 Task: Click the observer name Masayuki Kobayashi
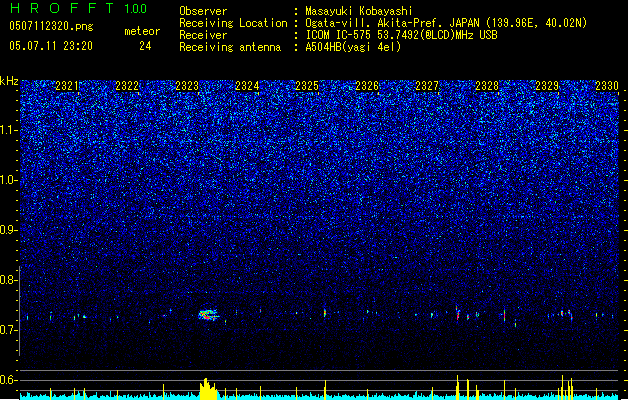(359, 11)
